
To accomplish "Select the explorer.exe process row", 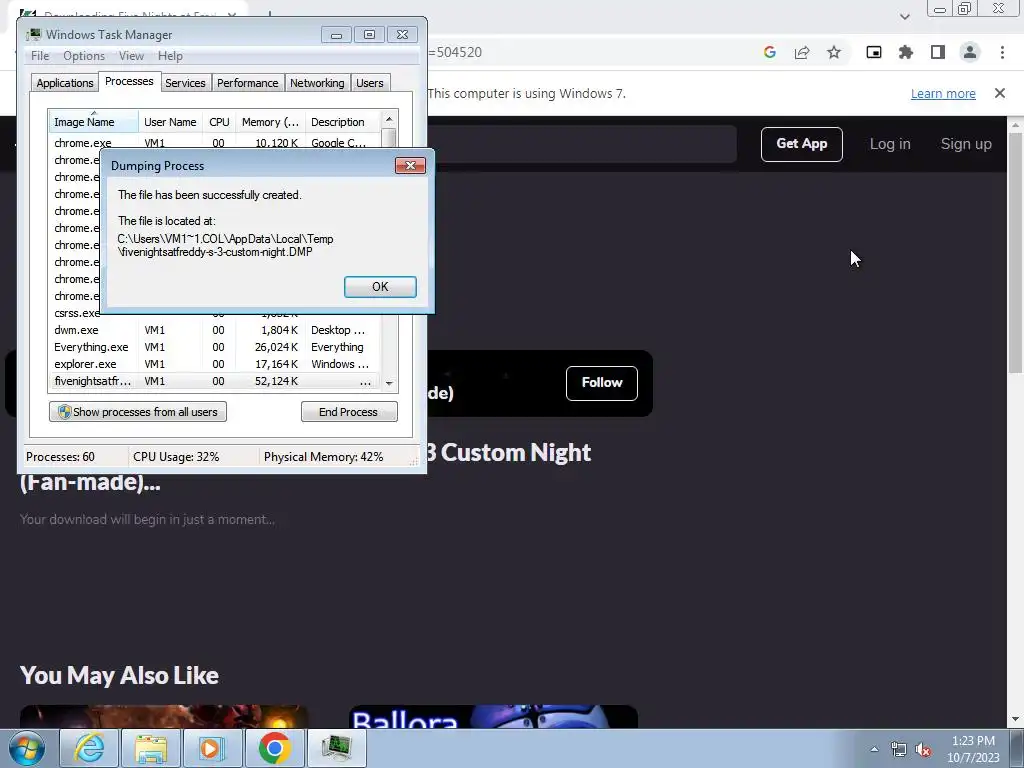I will [x=214, y=364].
